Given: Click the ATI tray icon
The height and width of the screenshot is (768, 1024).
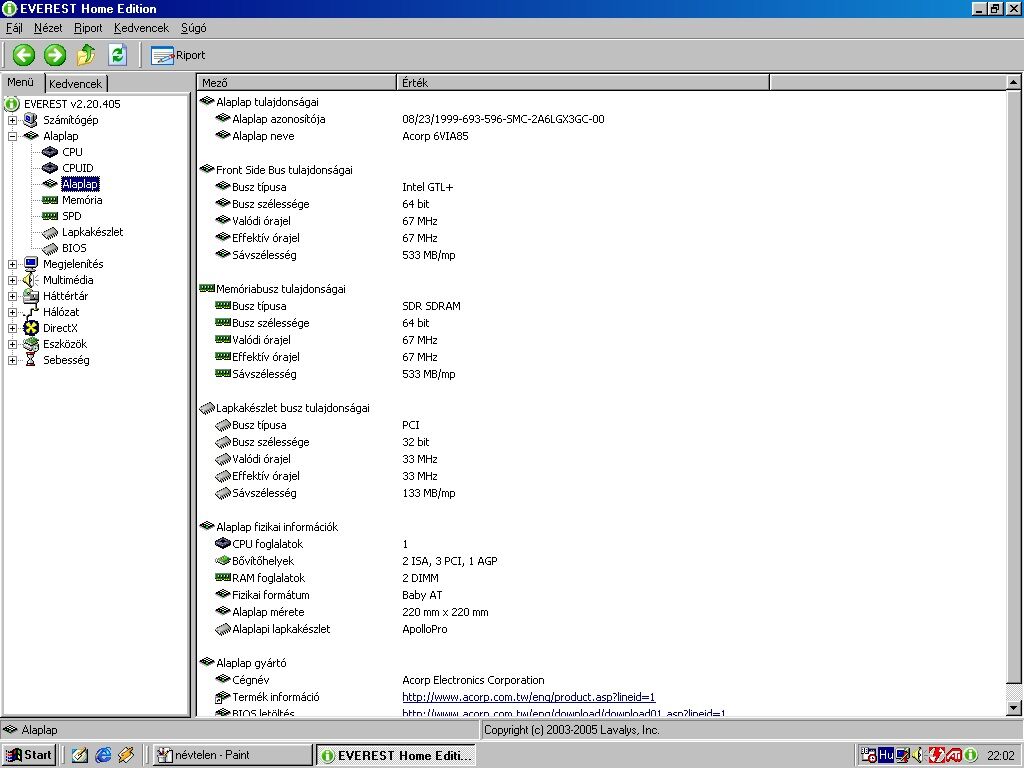Looking at the screenshot, I should pyautogui.click(x=953, y=755).
